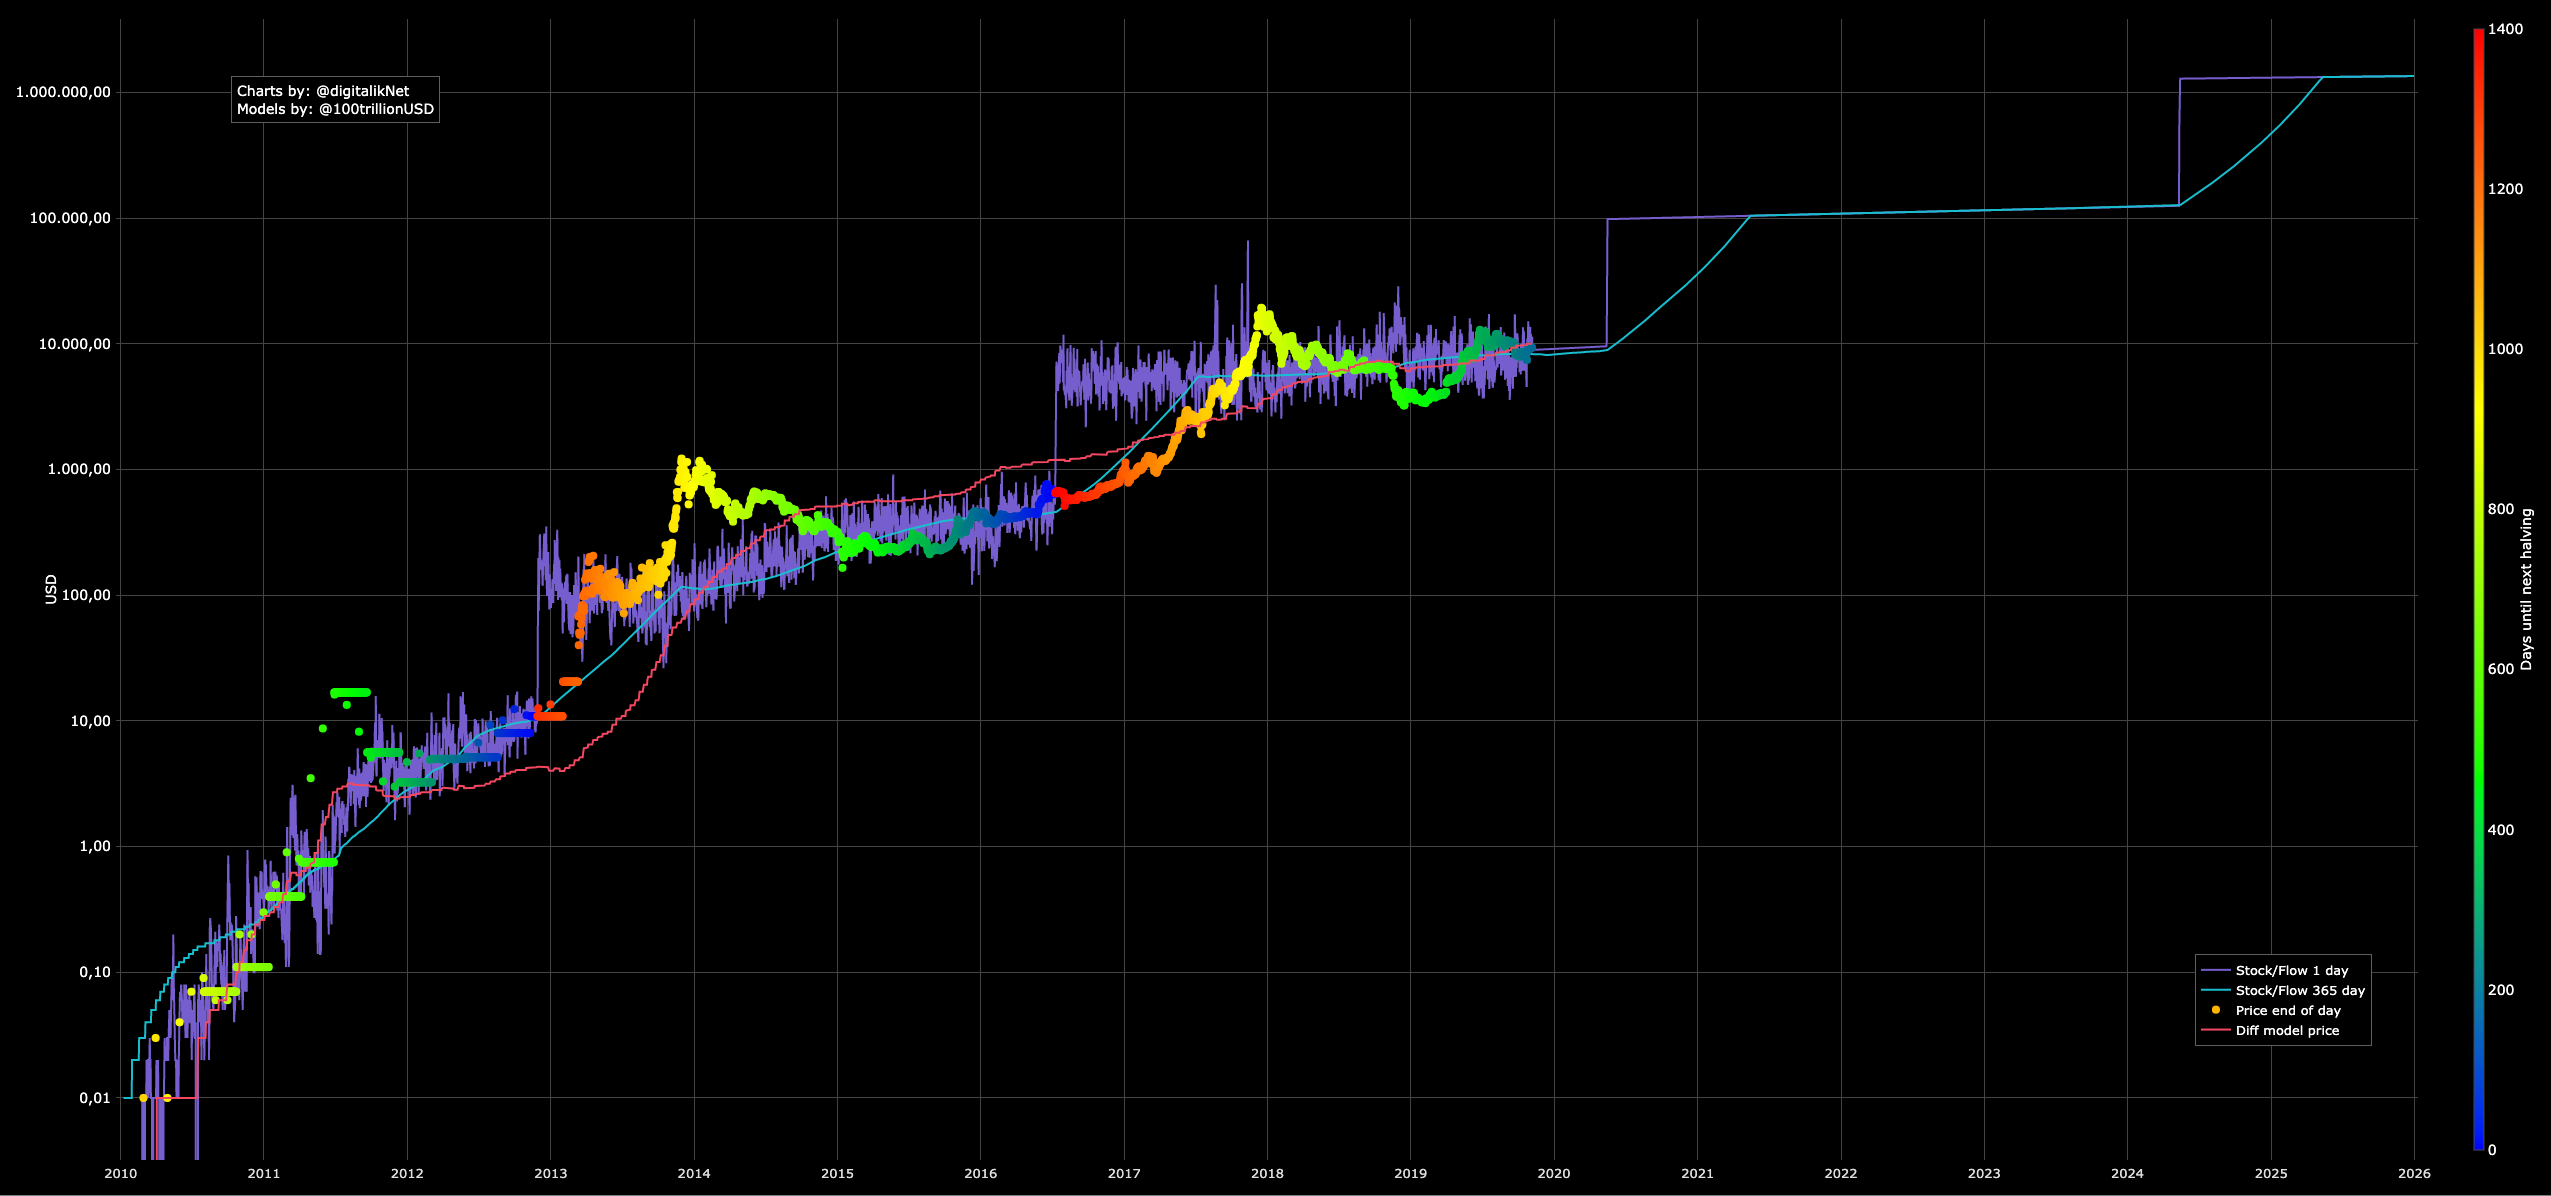Click the 'Models by: @100trillionUSD' annotation text
The image size is (2551, 1196).
(x=335, y=109)
